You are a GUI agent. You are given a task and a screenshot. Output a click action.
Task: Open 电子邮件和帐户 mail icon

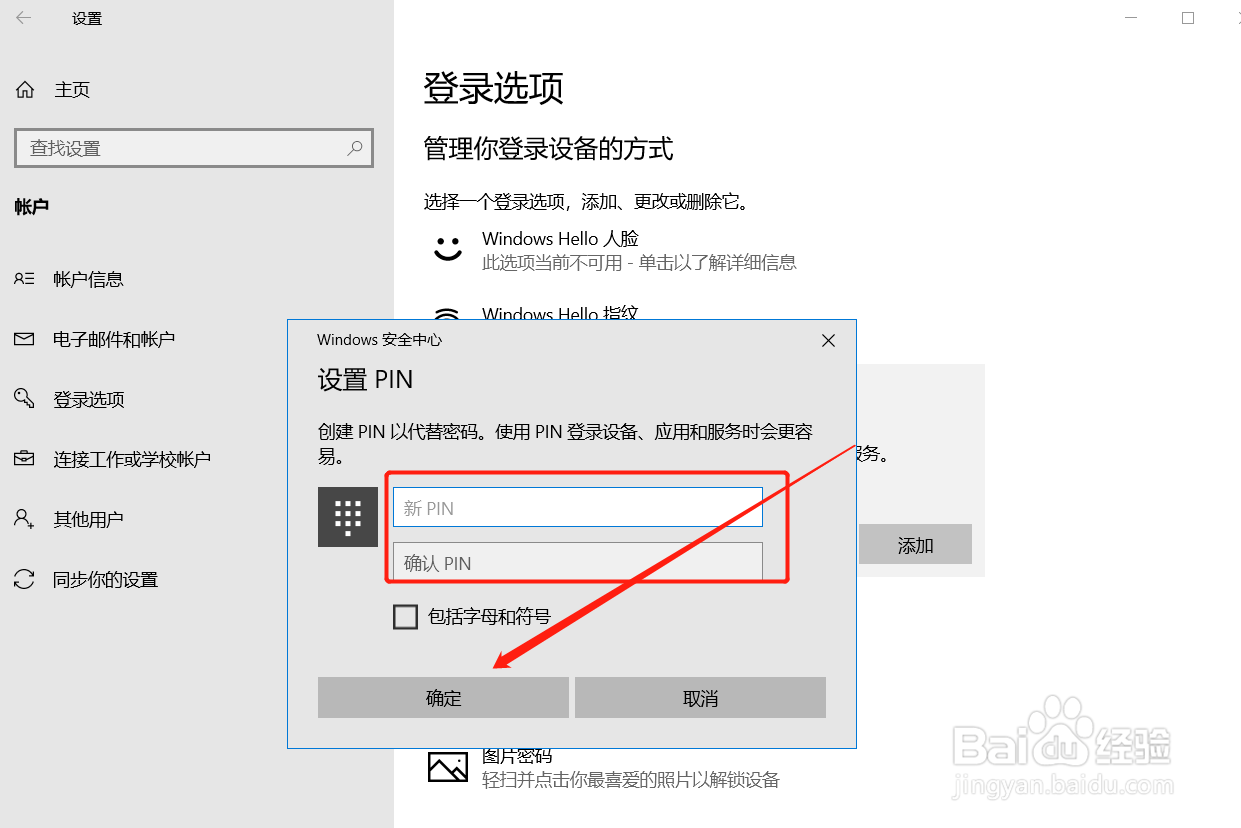pyautogui.click(x=25, y=339)
